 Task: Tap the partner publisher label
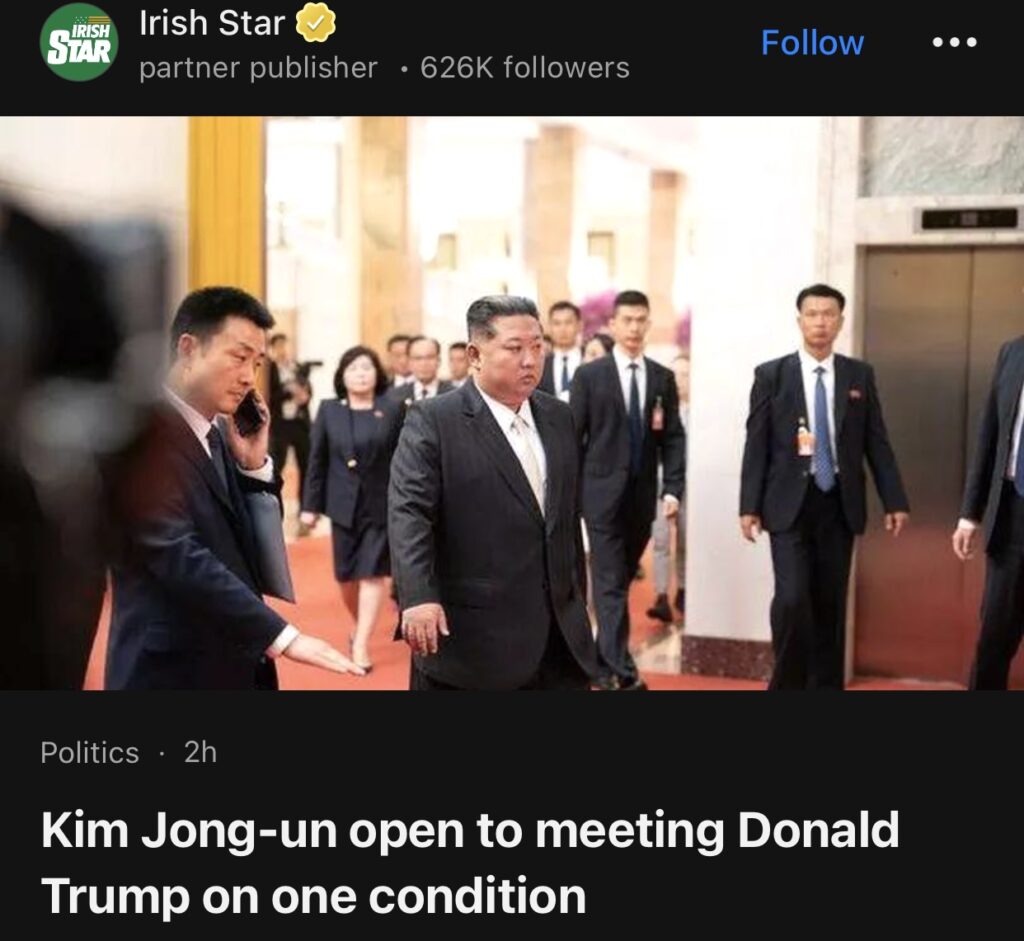tap(258, 68)
